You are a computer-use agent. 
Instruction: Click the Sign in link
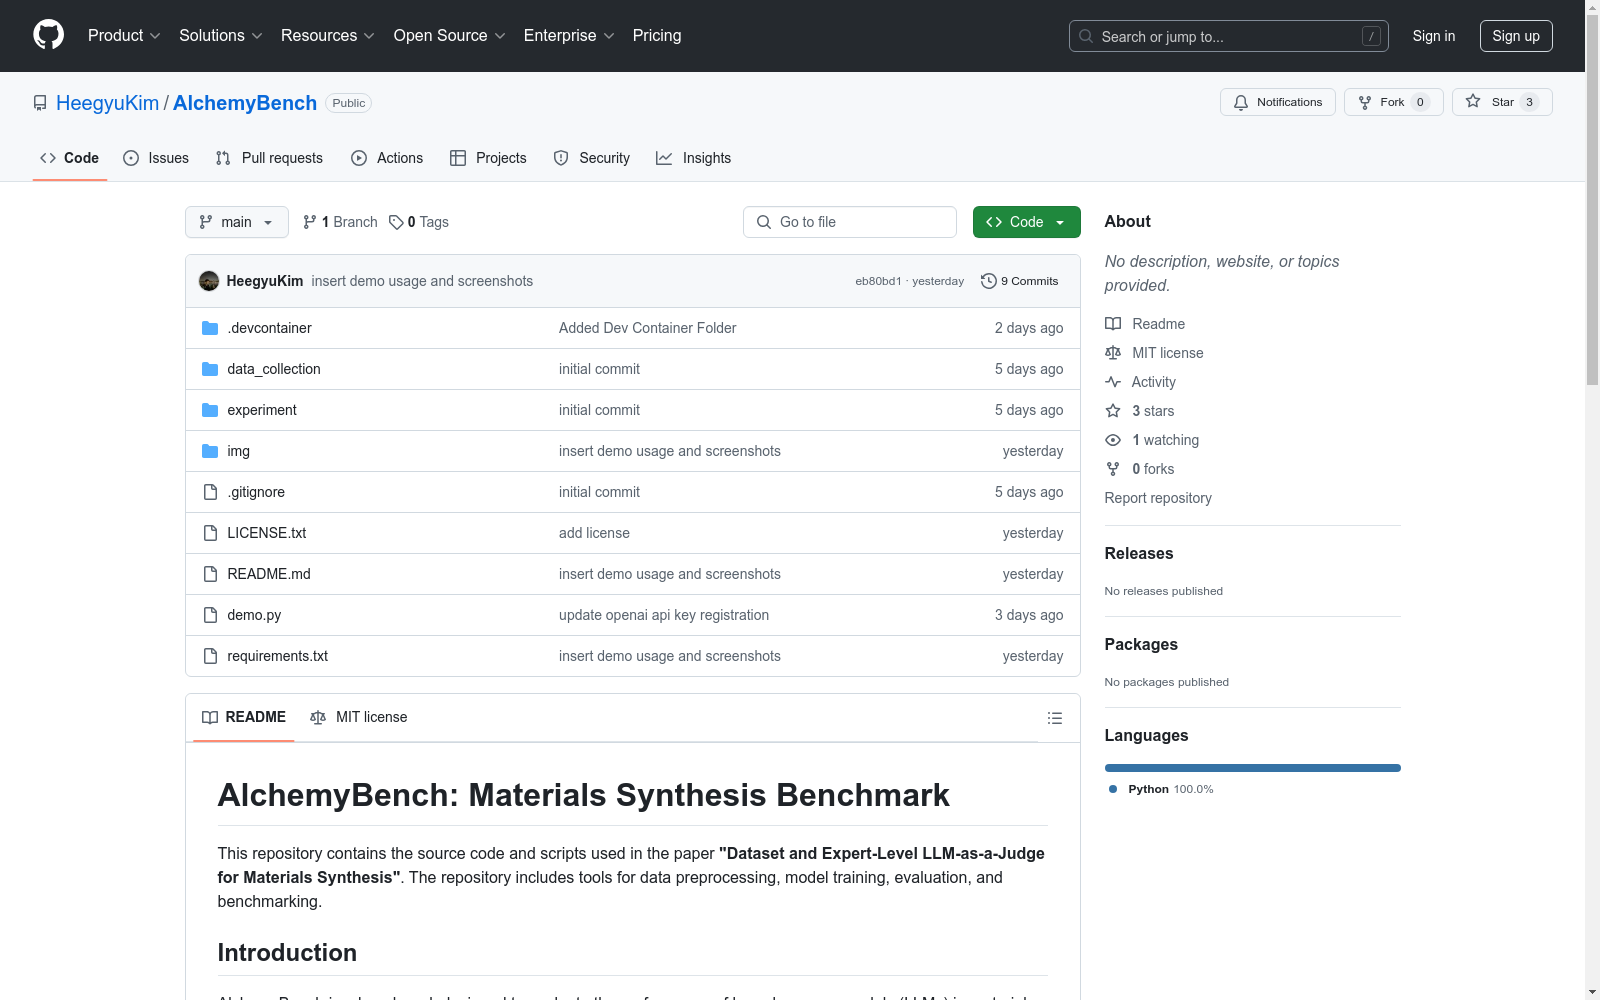pyautogui.click(x=1434, y=36)
